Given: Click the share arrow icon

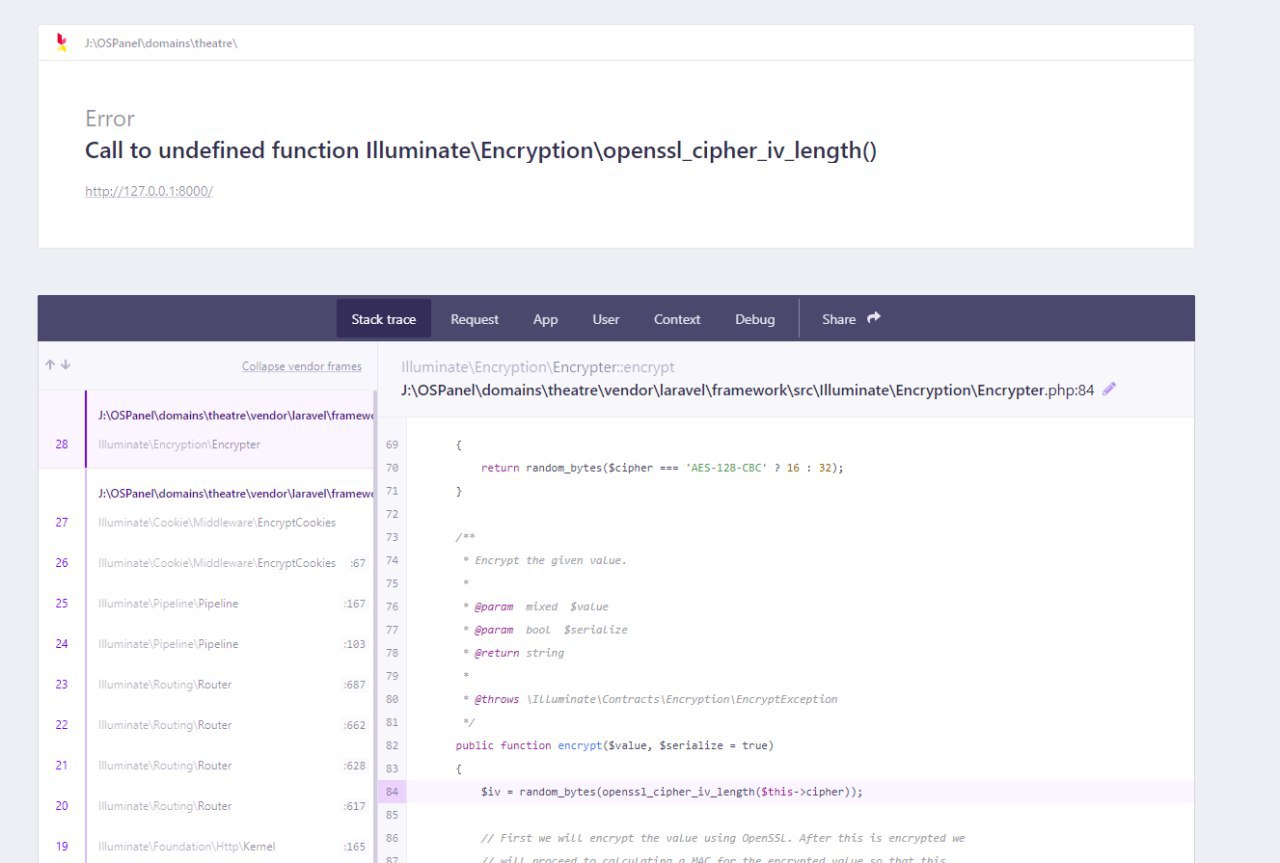Looking at the screenshot, I should click(873, 318).
